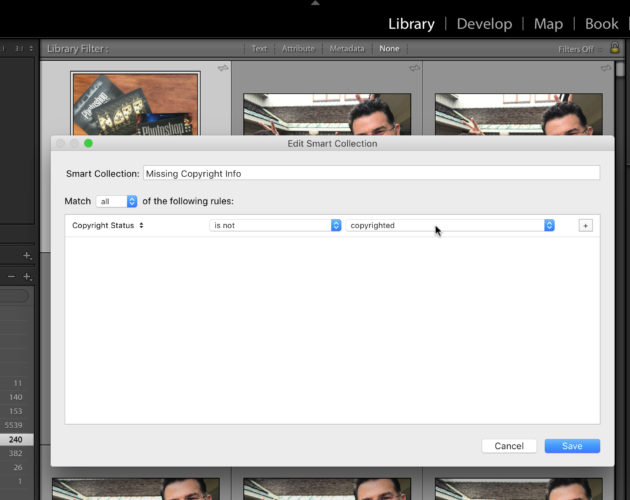
Task: Click the Cancel button
Action: 509,446
